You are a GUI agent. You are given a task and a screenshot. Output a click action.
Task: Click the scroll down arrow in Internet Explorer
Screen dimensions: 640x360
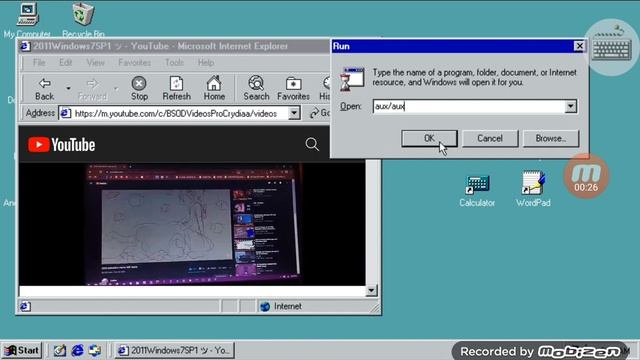pos(371,290)
